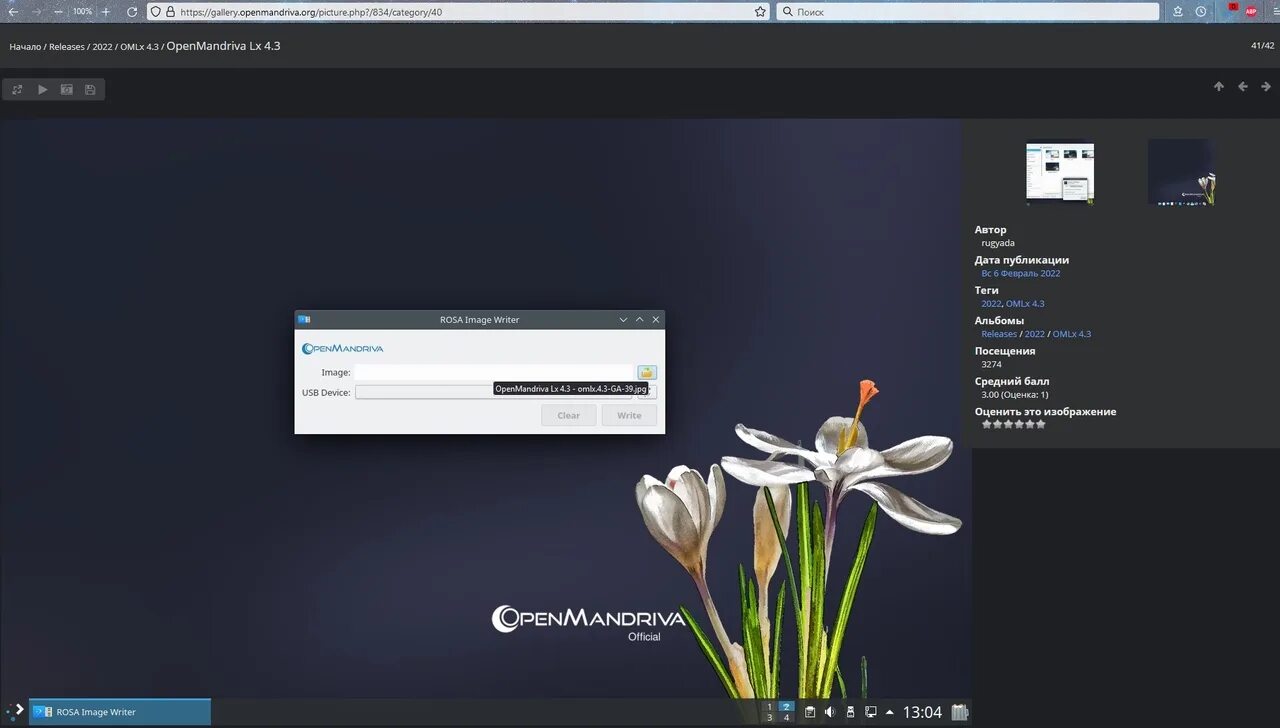Click the Write button
1280x728 pixels.
click(x=629, y=415)
